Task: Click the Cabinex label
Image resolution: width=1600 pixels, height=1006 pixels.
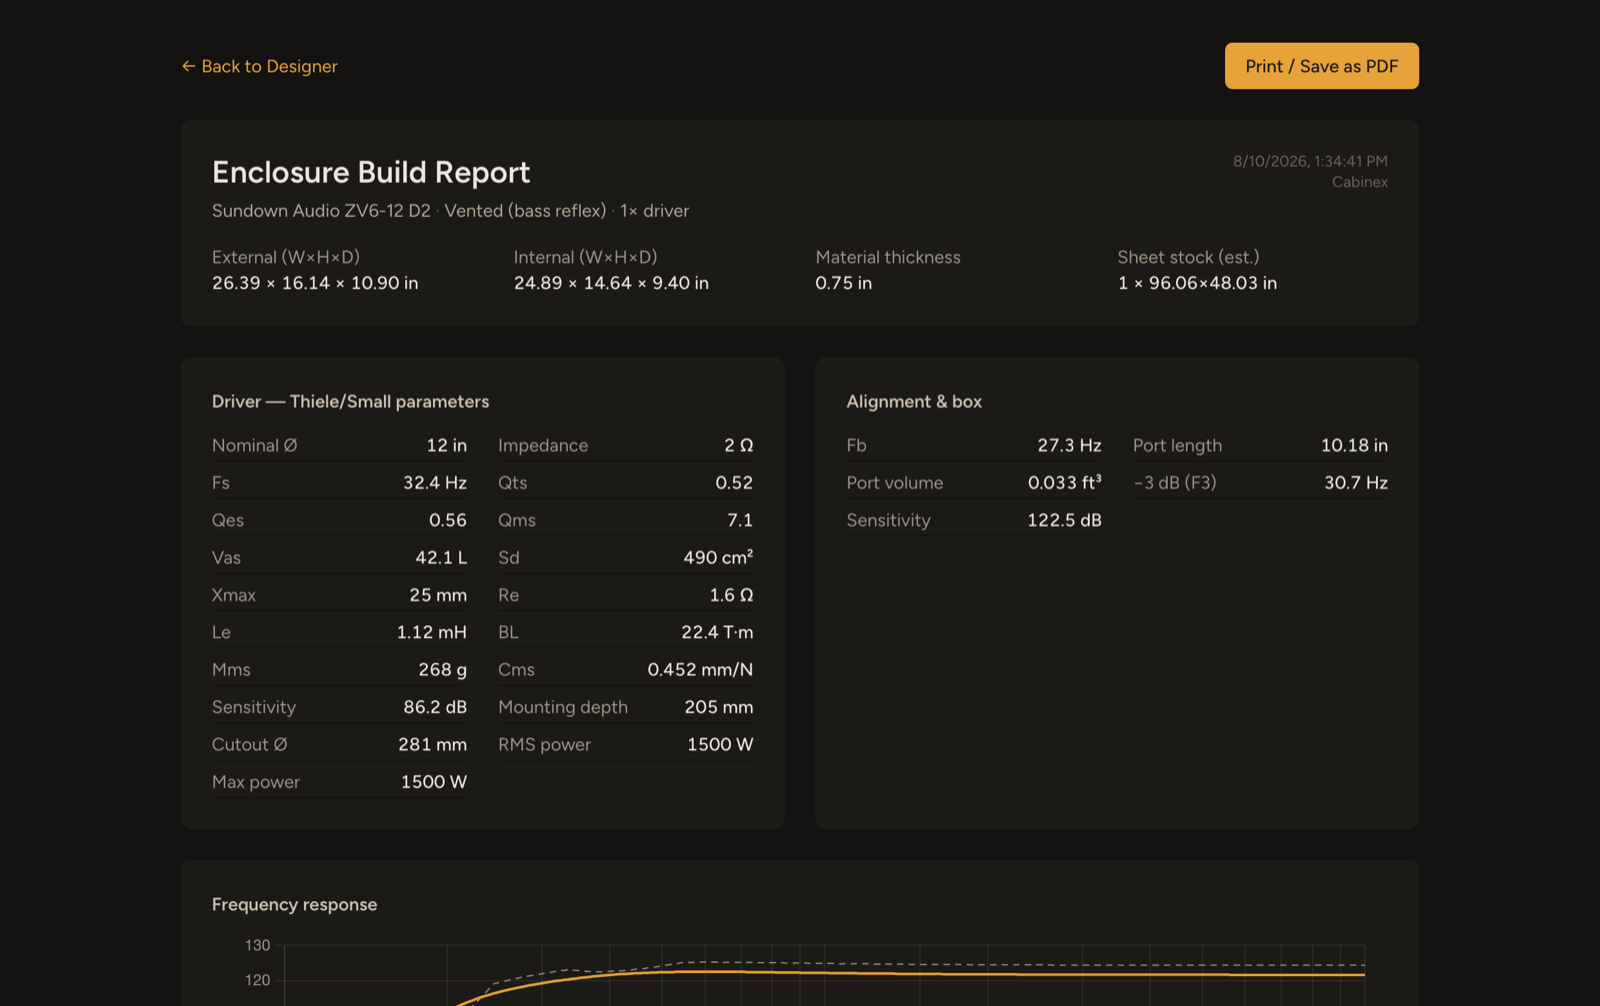Action: (1359, 182)
